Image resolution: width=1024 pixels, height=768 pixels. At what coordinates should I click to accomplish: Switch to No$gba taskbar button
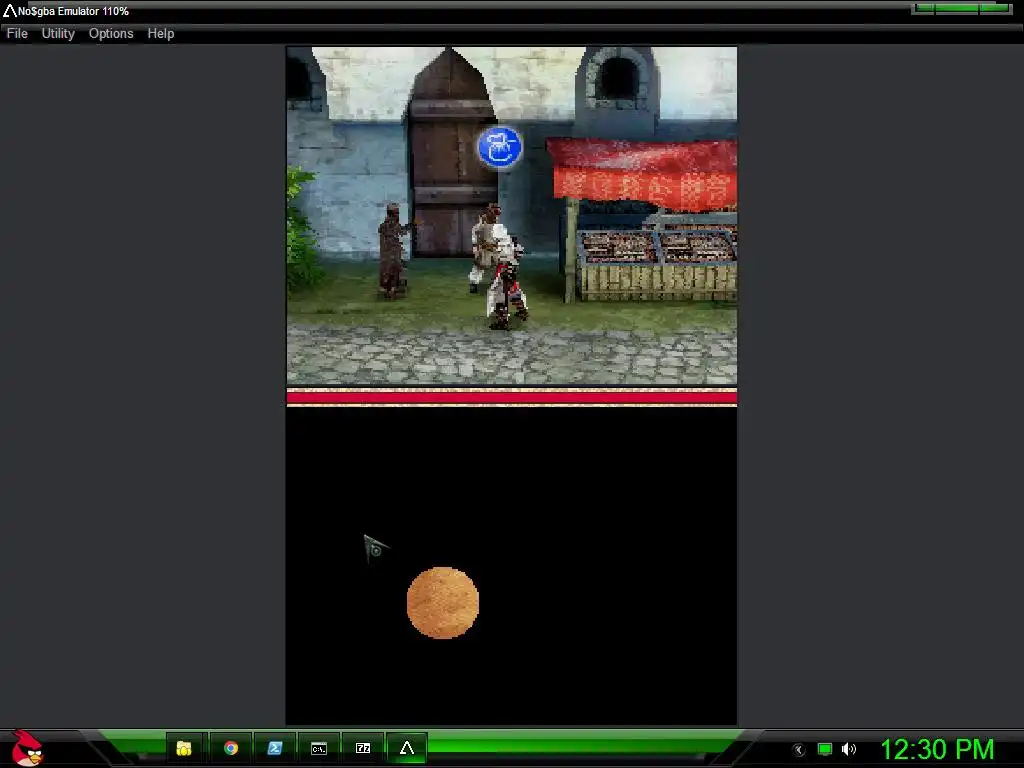click(407, 748)
